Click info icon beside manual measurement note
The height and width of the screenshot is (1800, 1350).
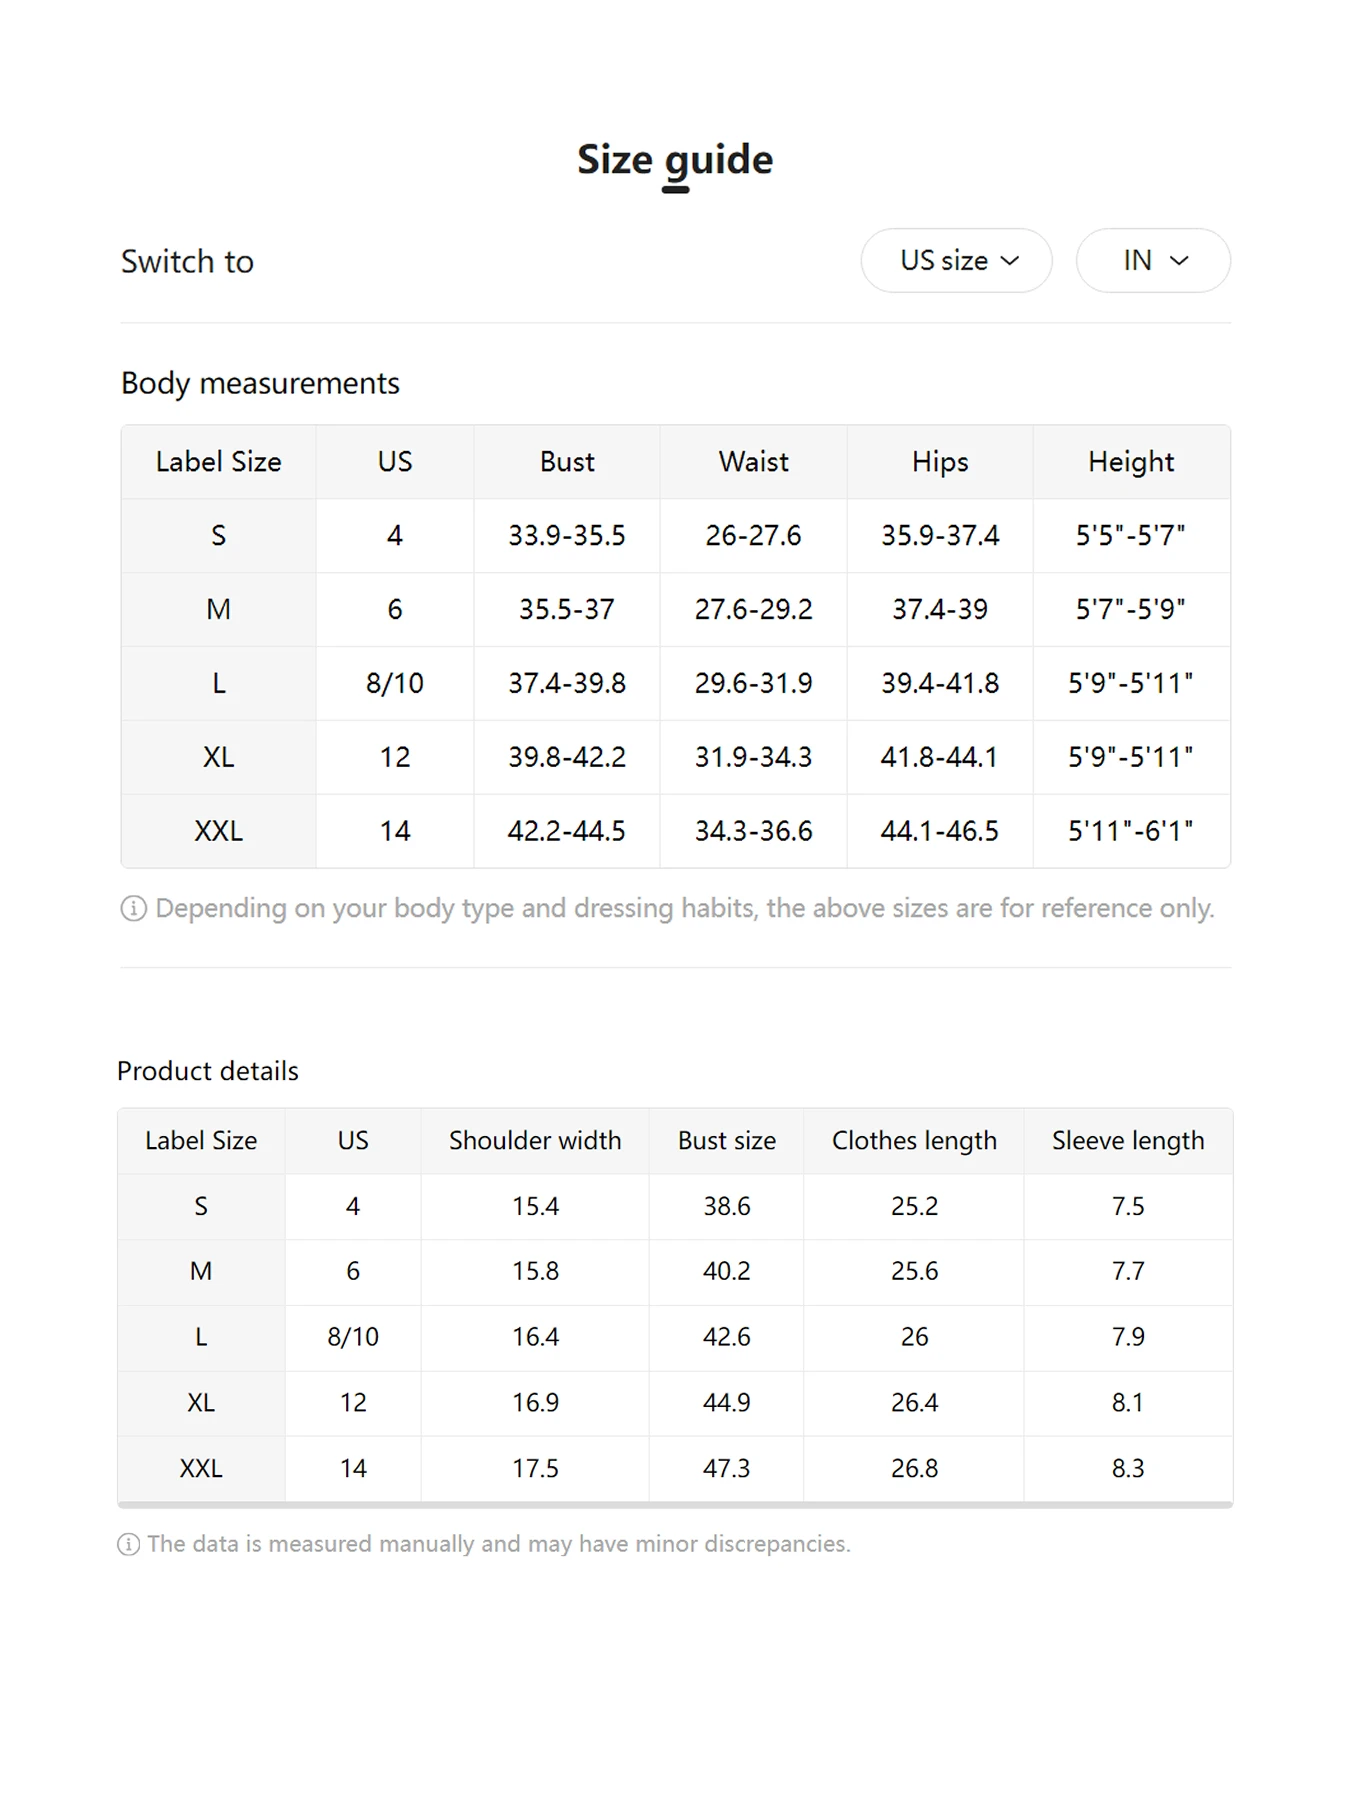point(129,1544)
